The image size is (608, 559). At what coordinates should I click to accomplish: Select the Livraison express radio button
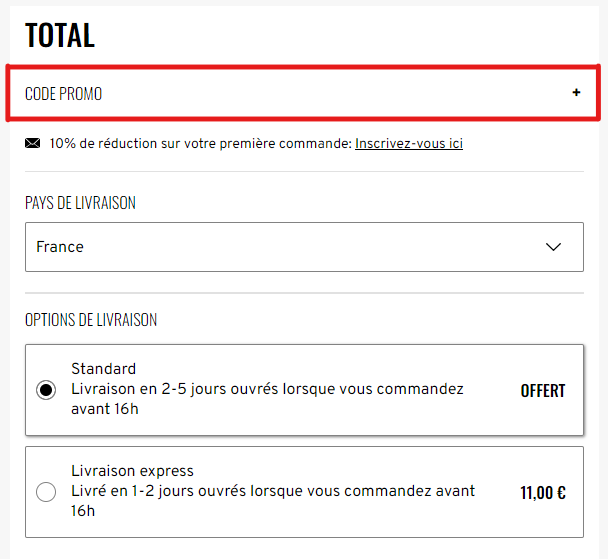46,492
